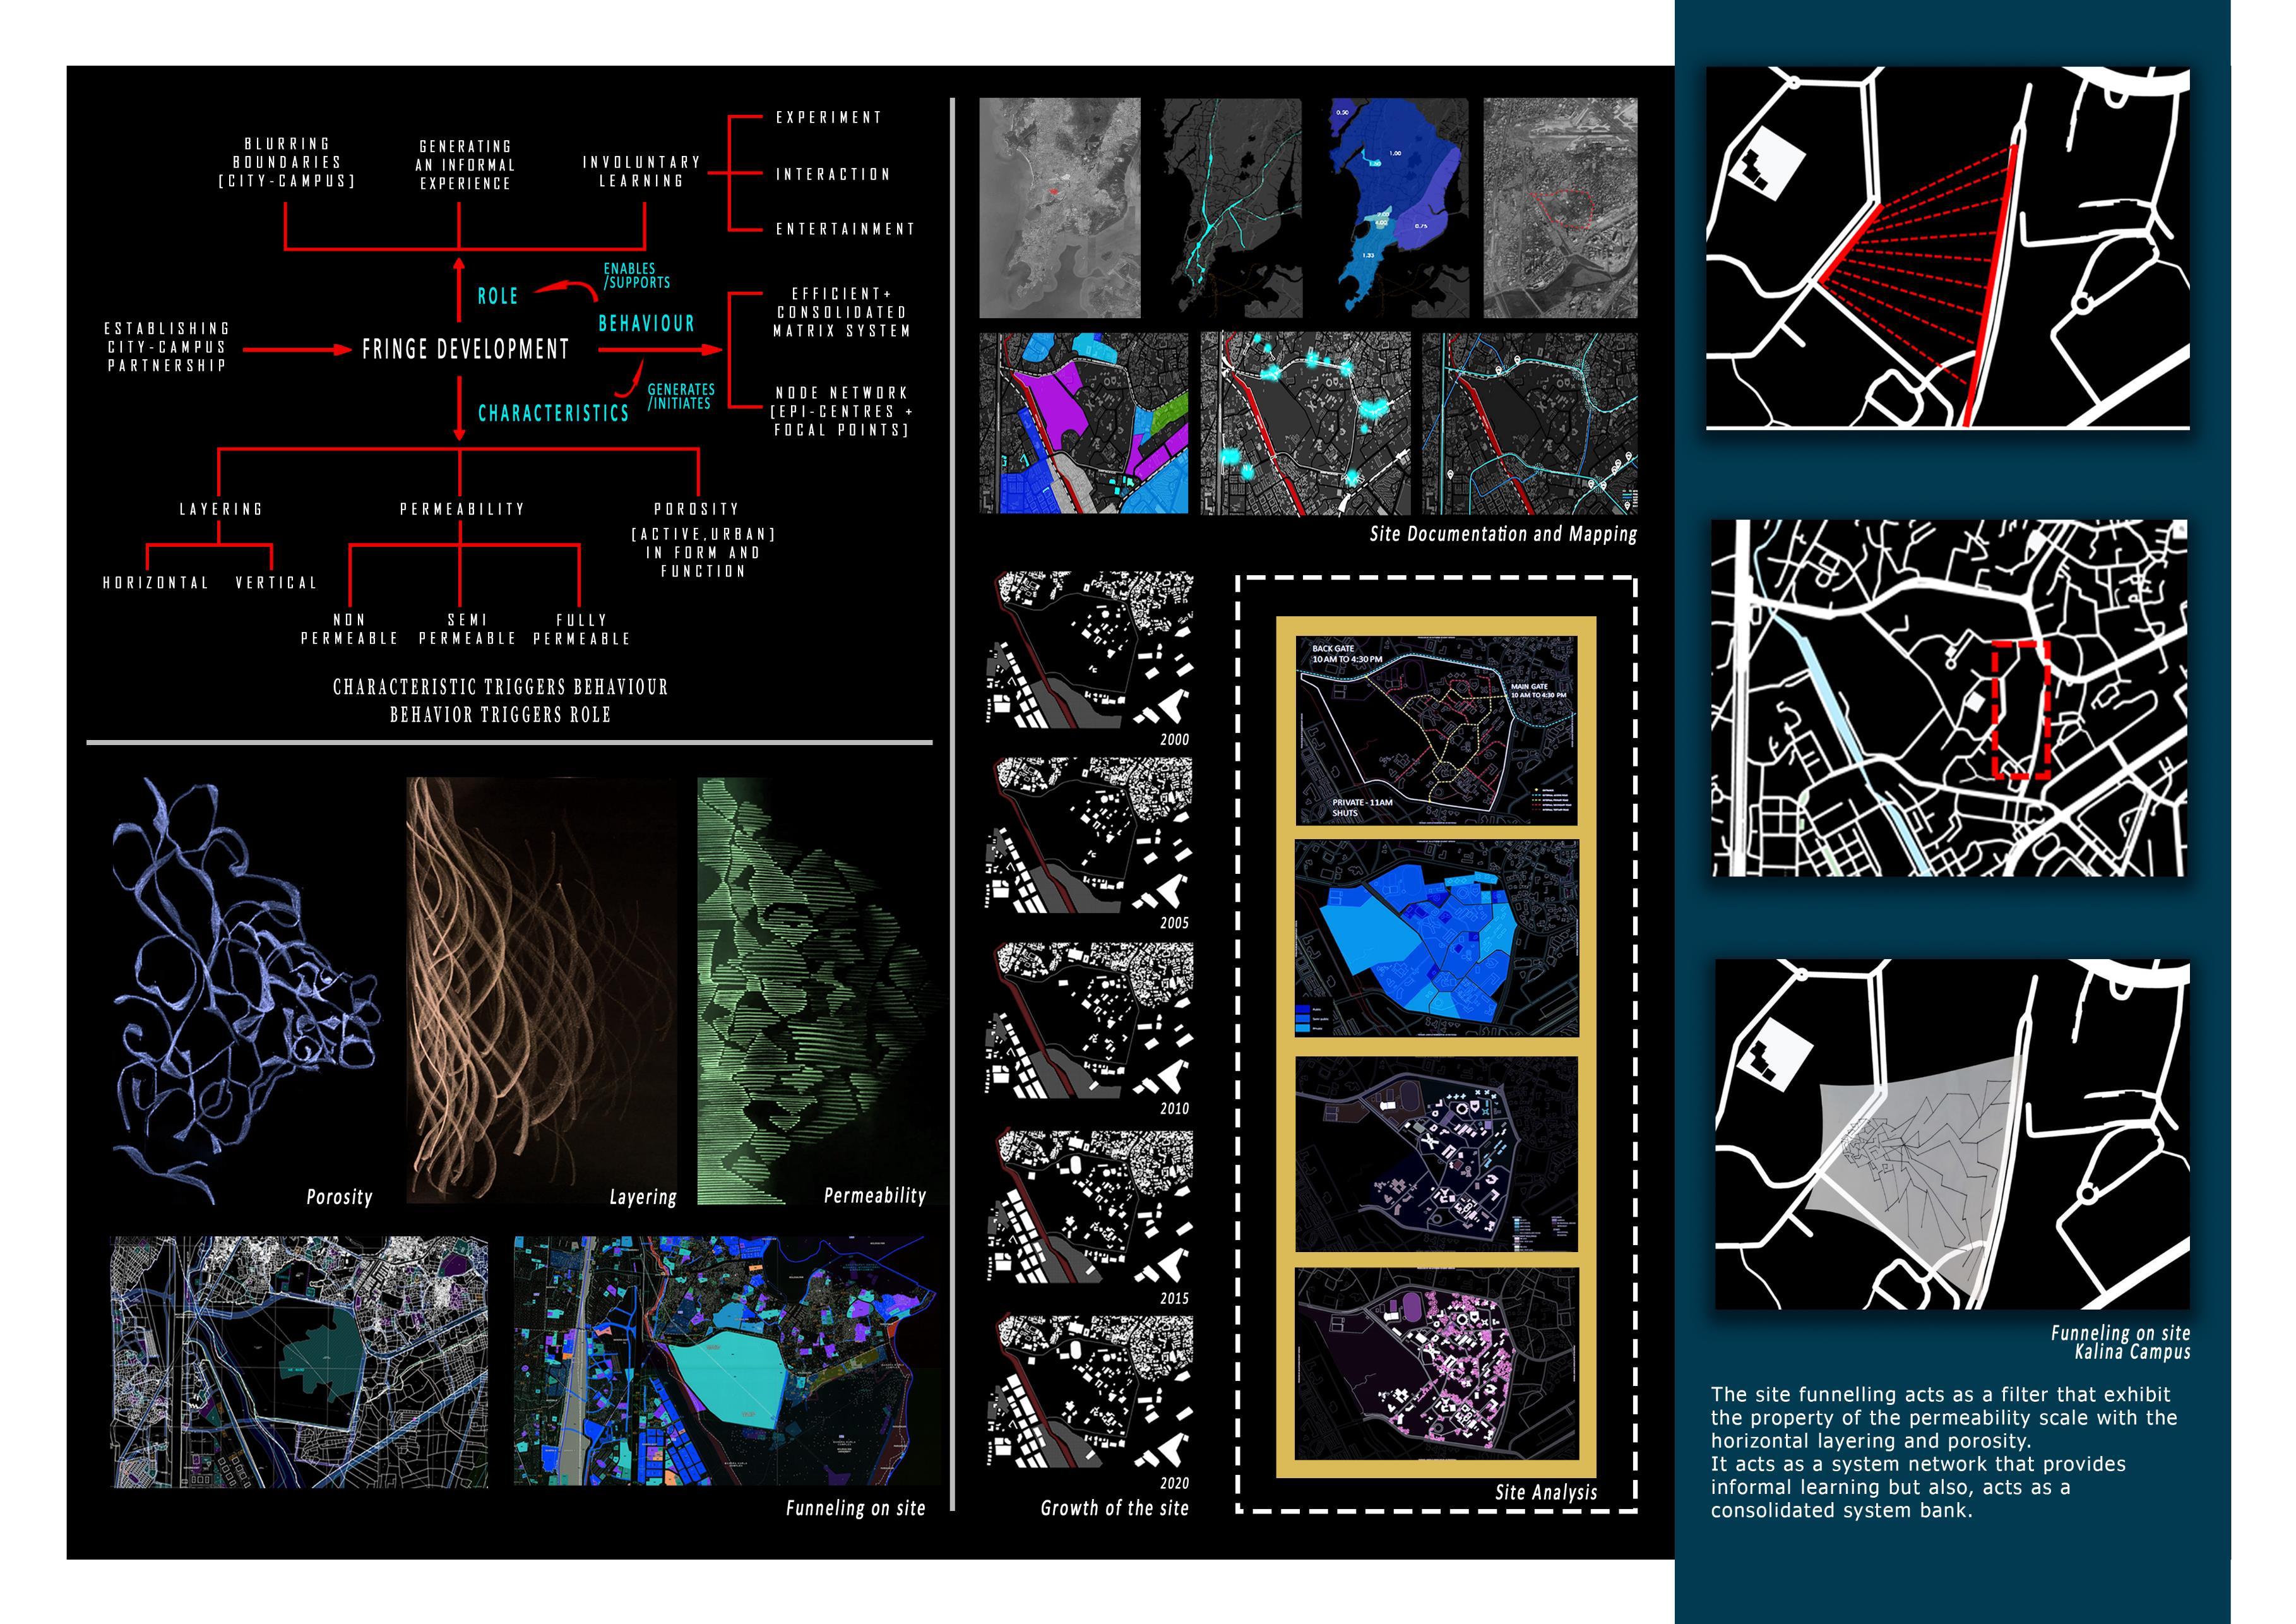Click the Porosity image caption
This screenshot has height=1624, width=2296.
[339, 1197]
